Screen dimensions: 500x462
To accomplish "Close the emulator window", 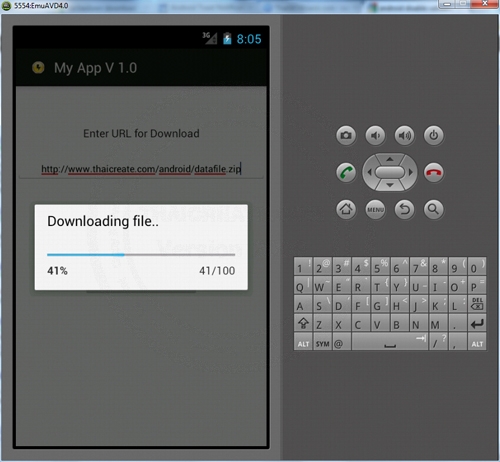I will (x=485, y=4).
